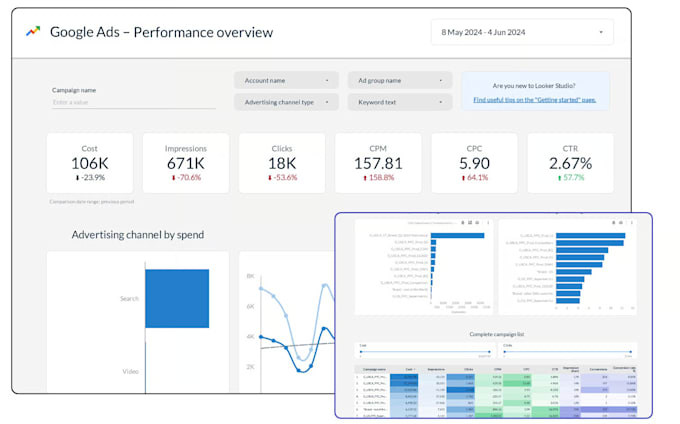680x424 pixels.
Task: Click 'Comparison date range: previous period' note
Action: click(92, 202)
